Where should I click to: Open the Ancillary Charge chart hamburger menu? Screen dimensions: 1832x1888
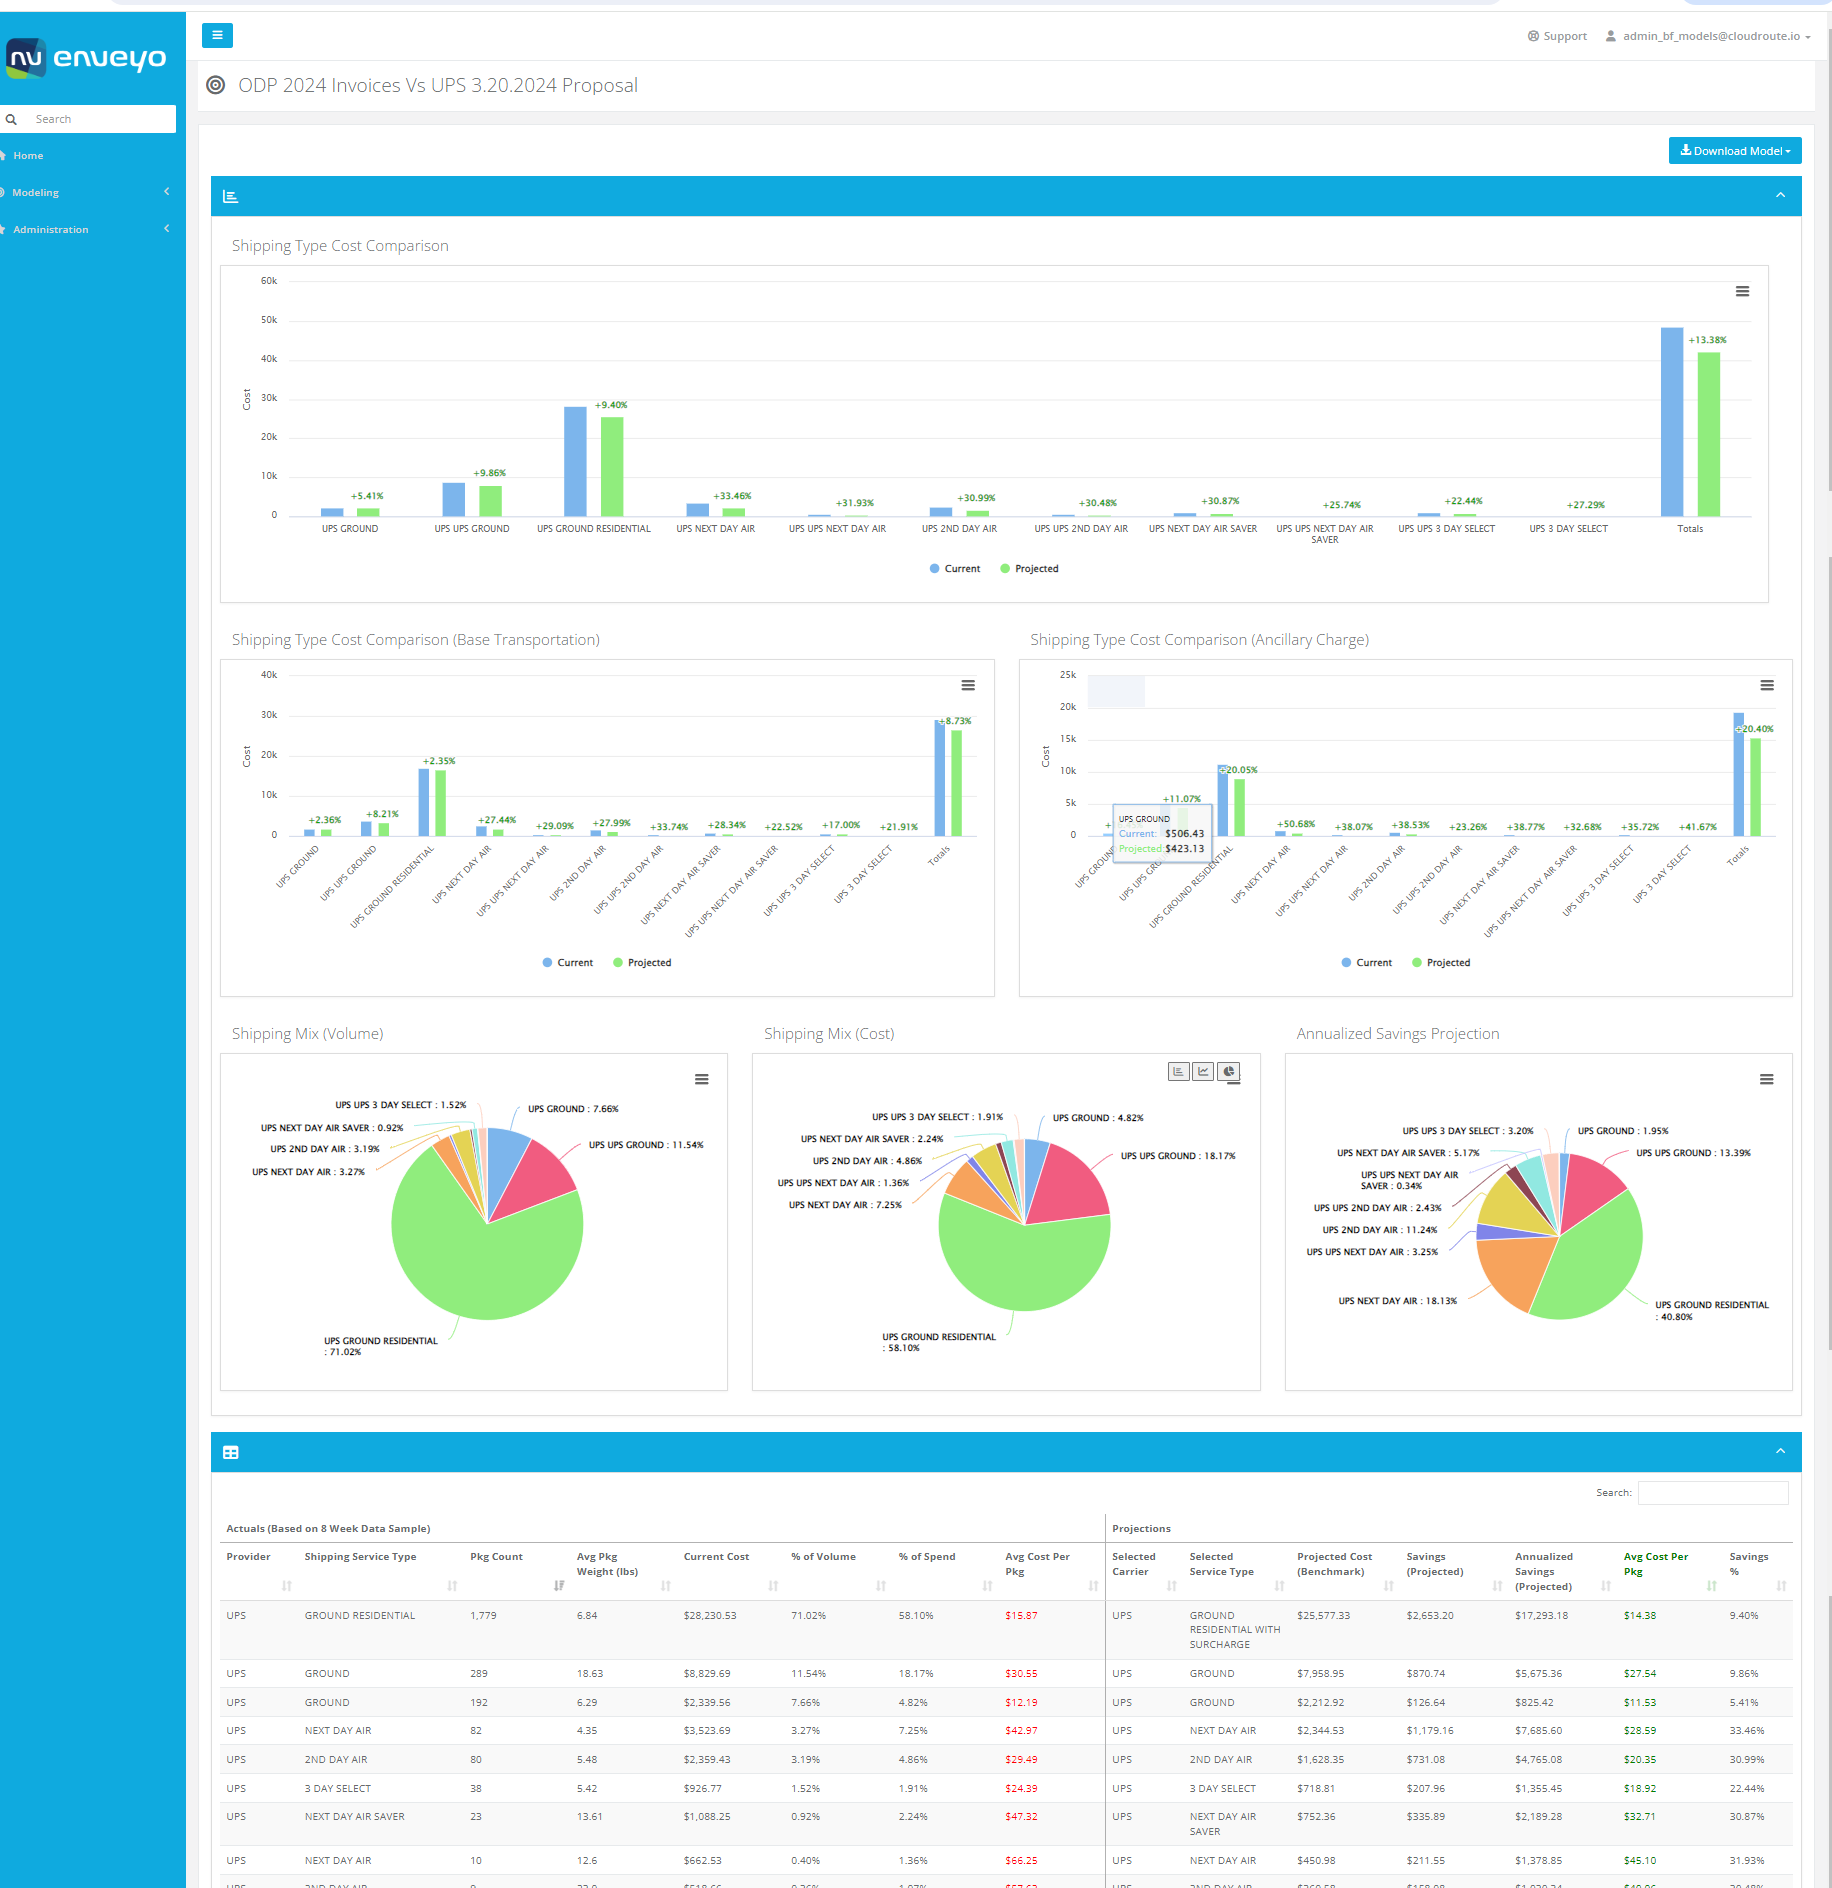click(x=1766, y=685)
